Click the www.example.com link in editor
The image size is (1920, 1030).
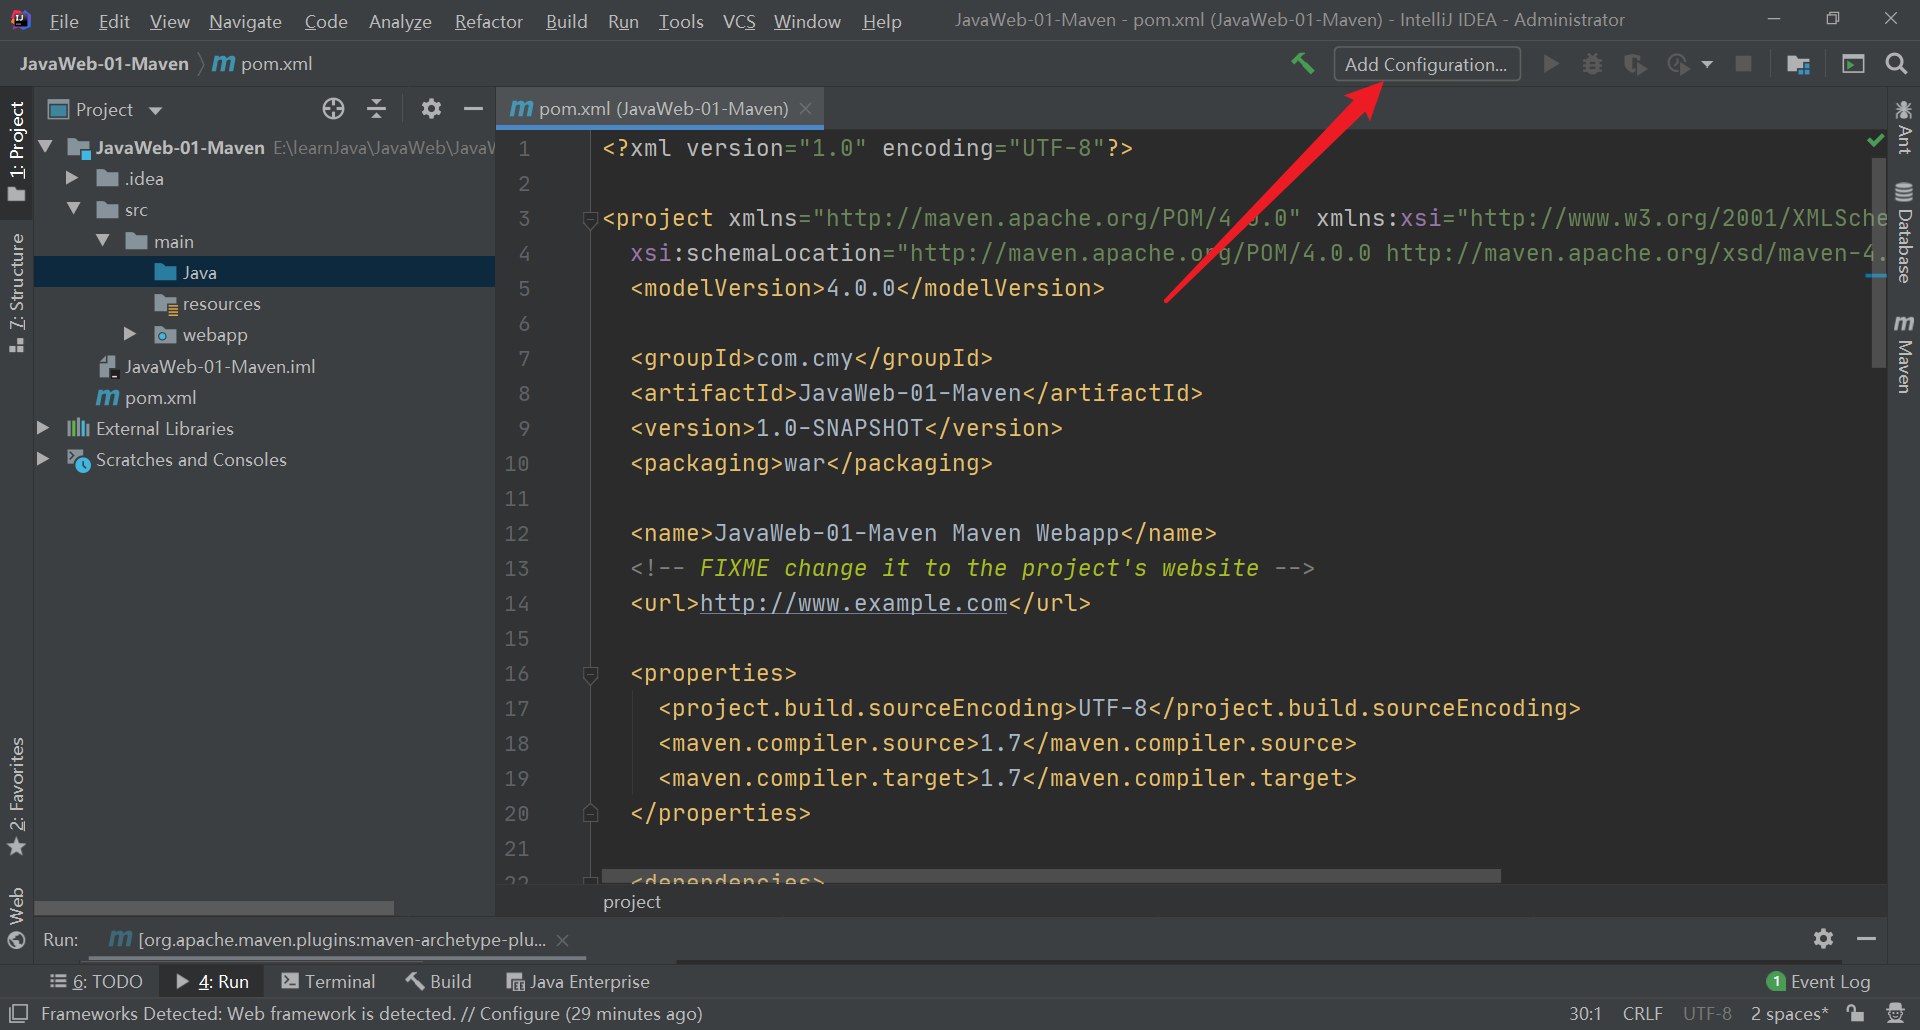pyautogui.click(x=853, y=603)
